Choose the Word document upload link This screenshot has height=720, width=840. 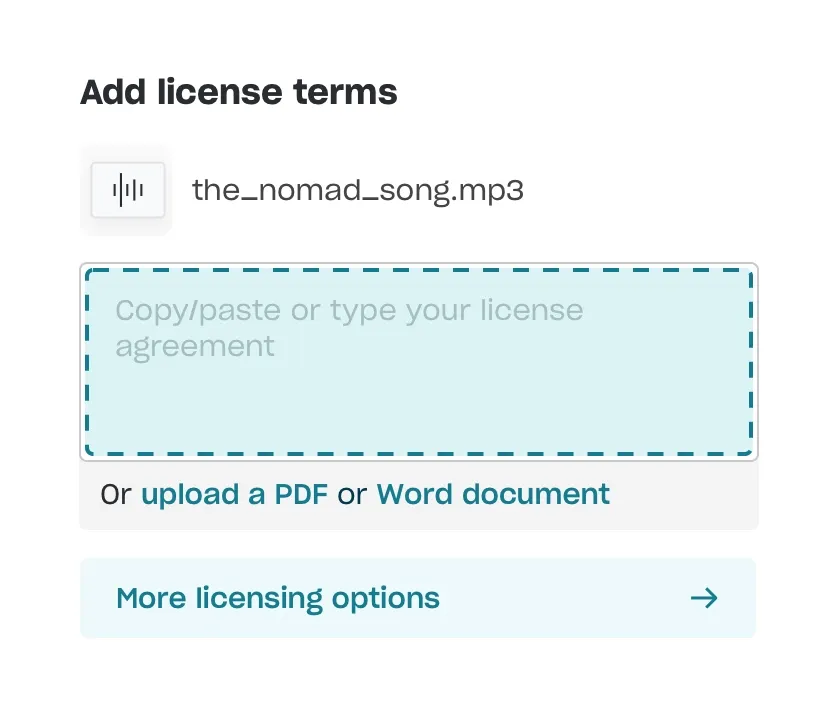(493, 494)
